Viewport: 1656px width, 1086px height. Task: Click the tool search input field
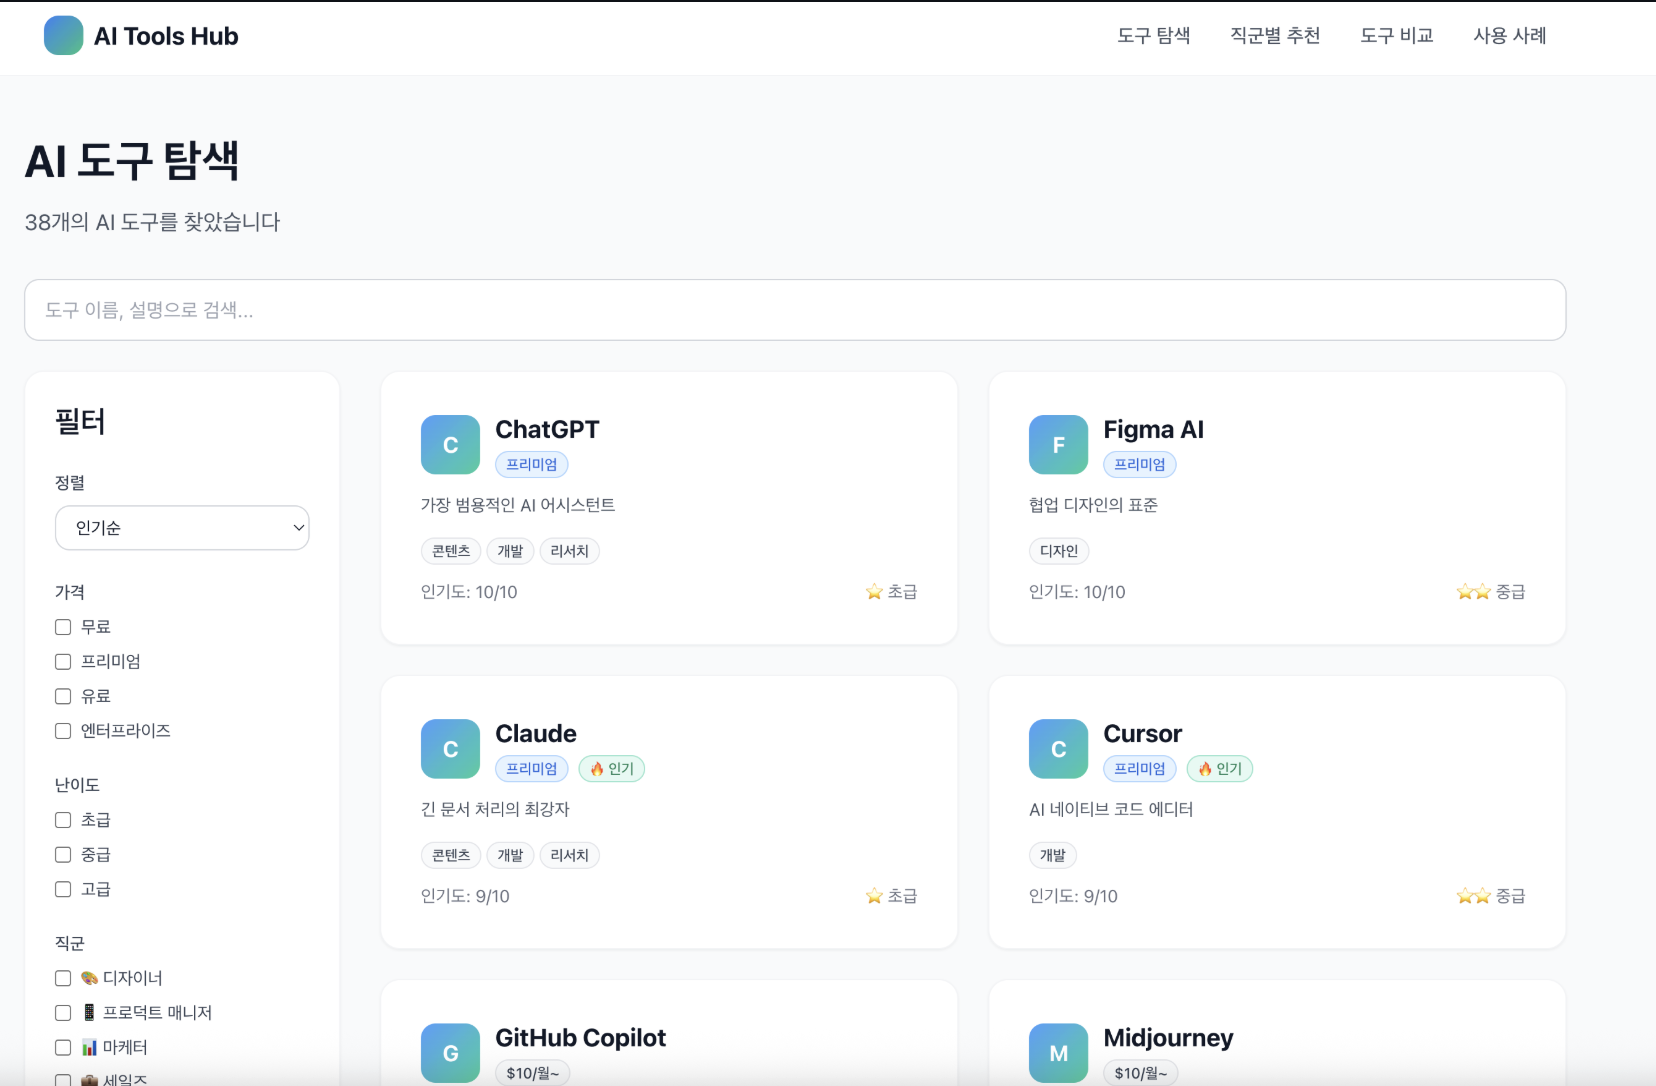796,310
